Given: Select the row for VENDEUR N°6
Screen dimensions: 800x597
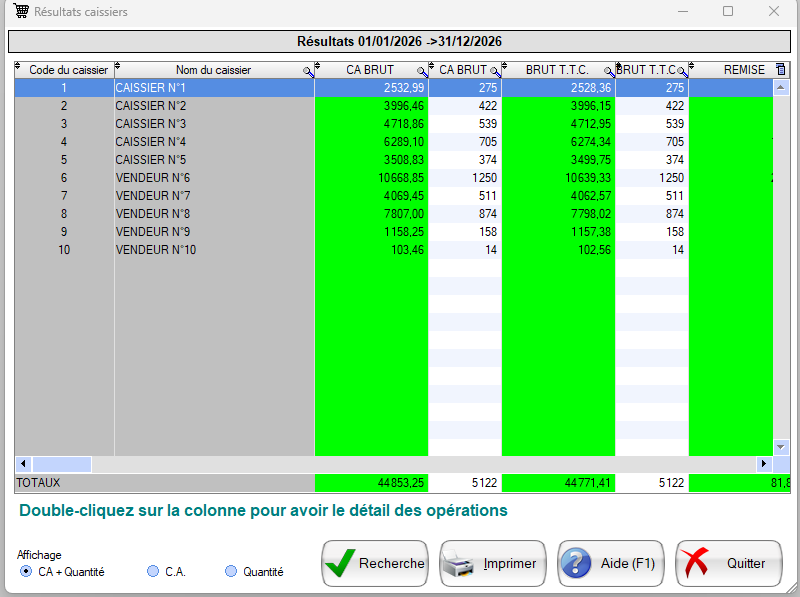Looking at the screenshot, I should 200,177.
